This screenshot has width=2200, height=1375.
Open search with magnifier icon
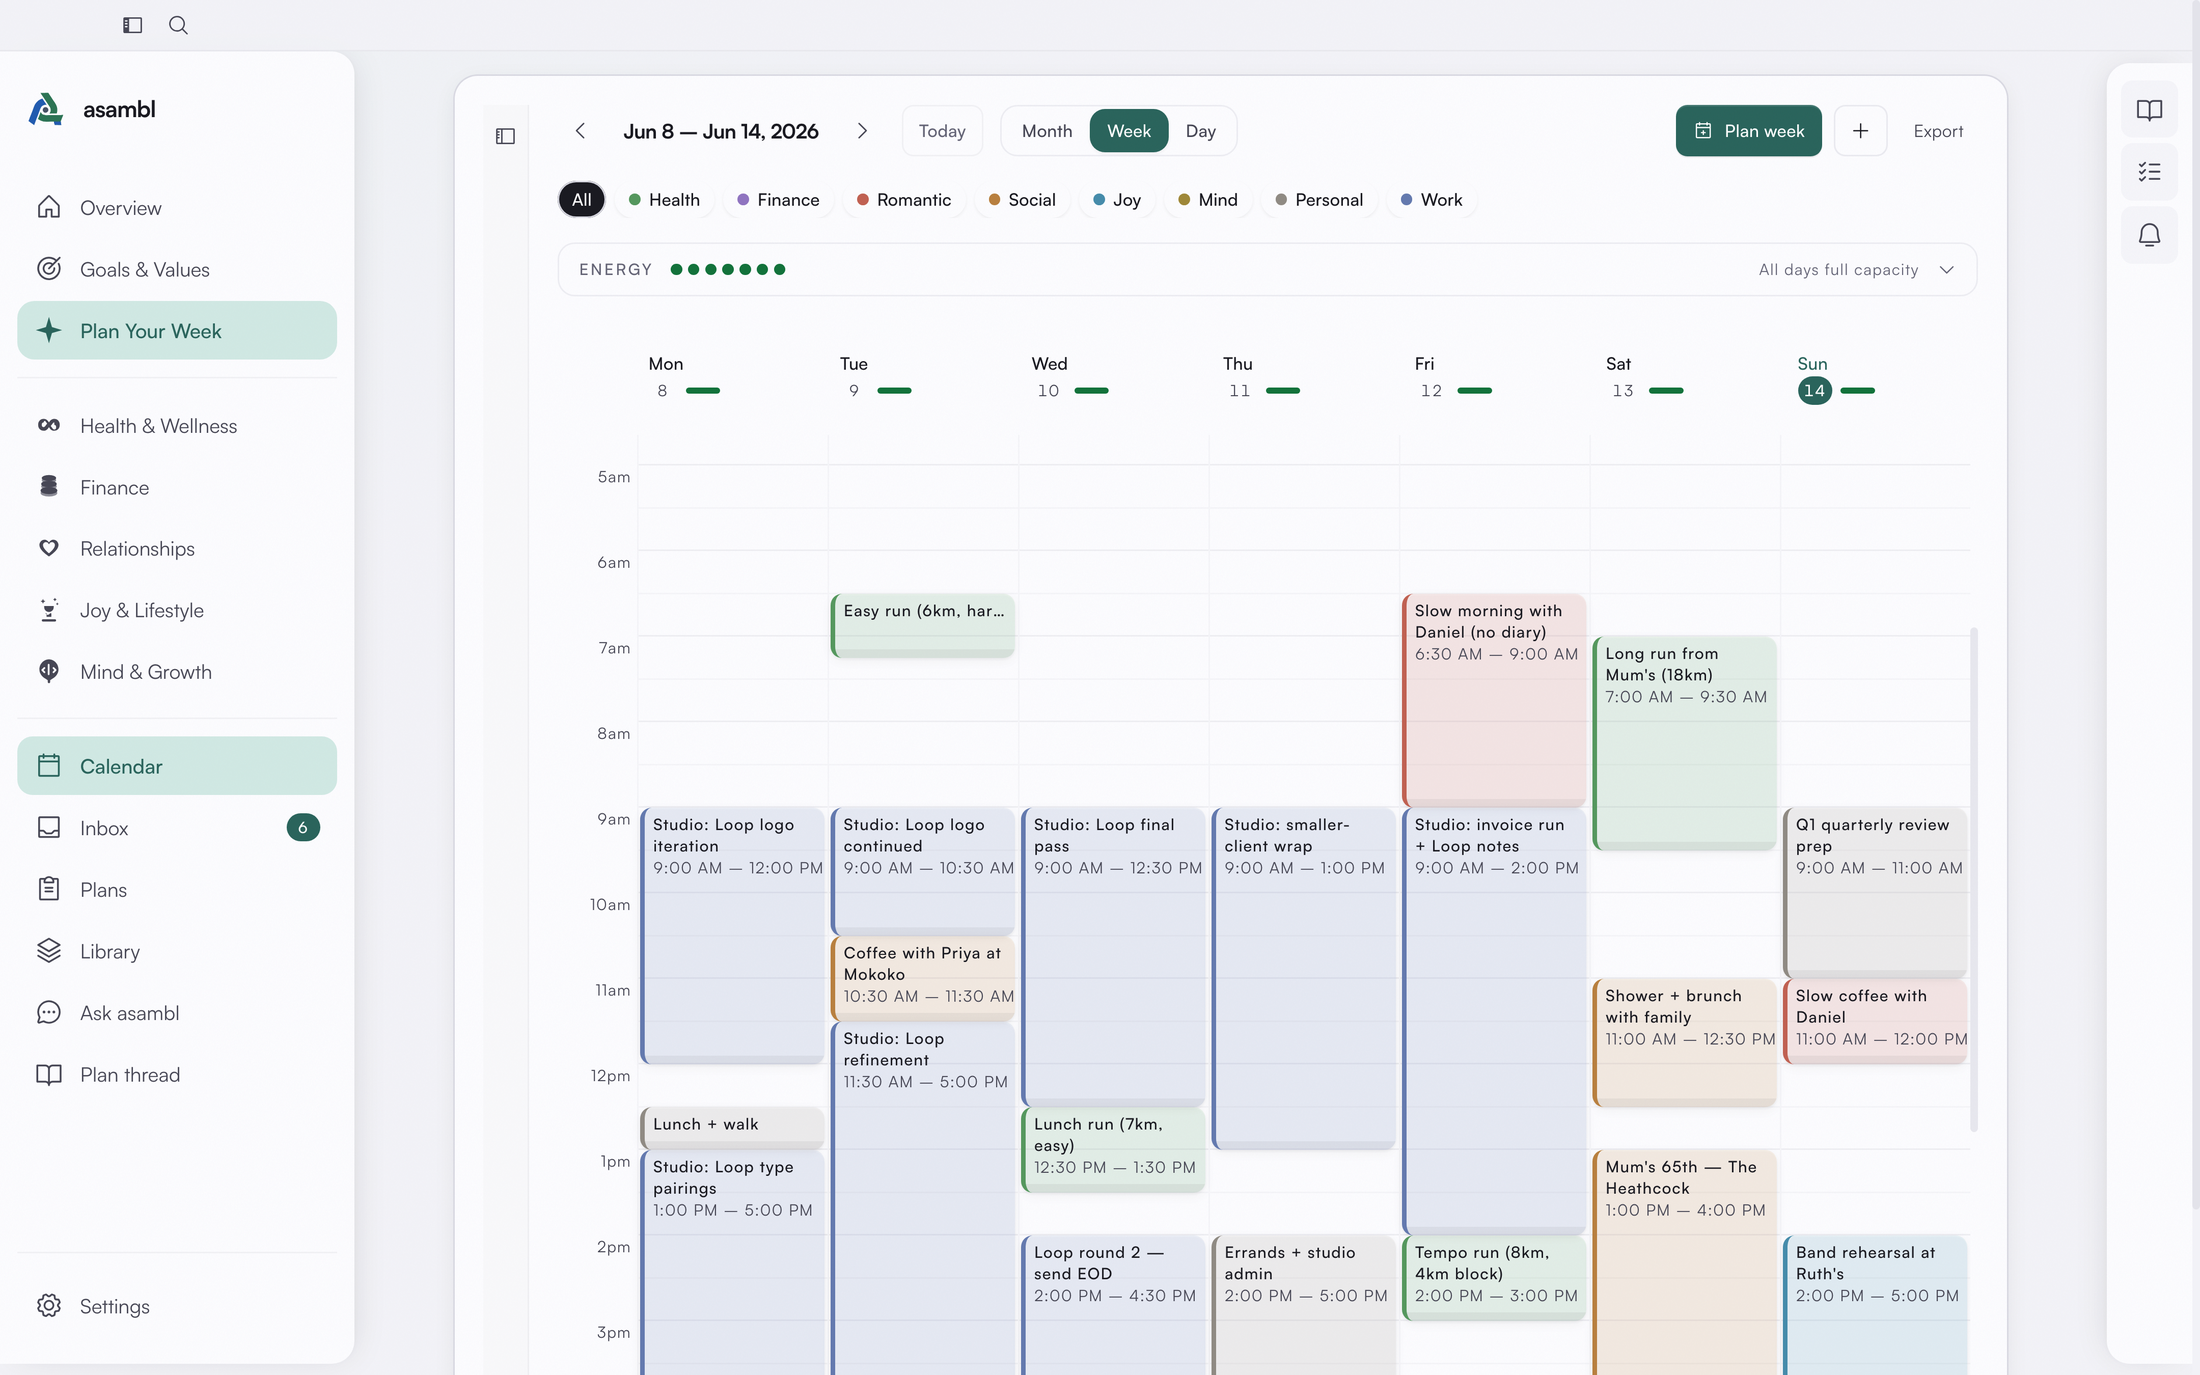pos(178,25)
